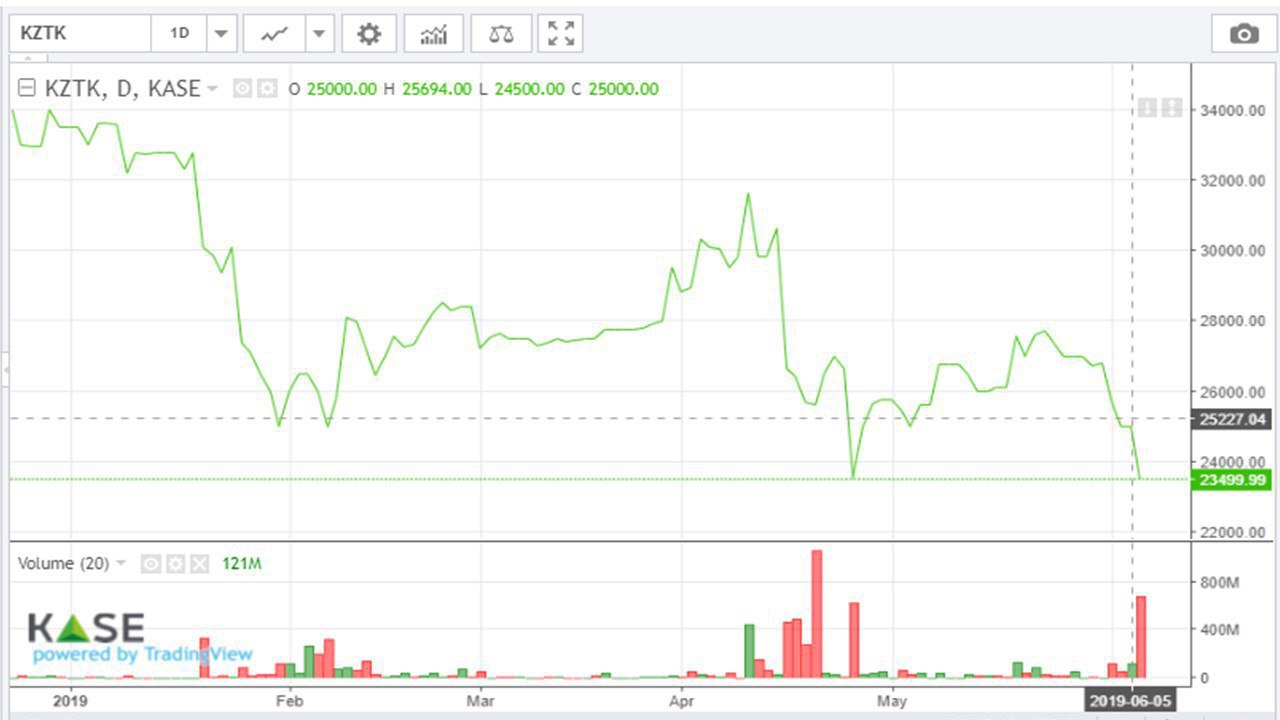Viewport: 1280px width, 720px height.
Task: Open the powered by TradingView link
Action: point(143,655)
